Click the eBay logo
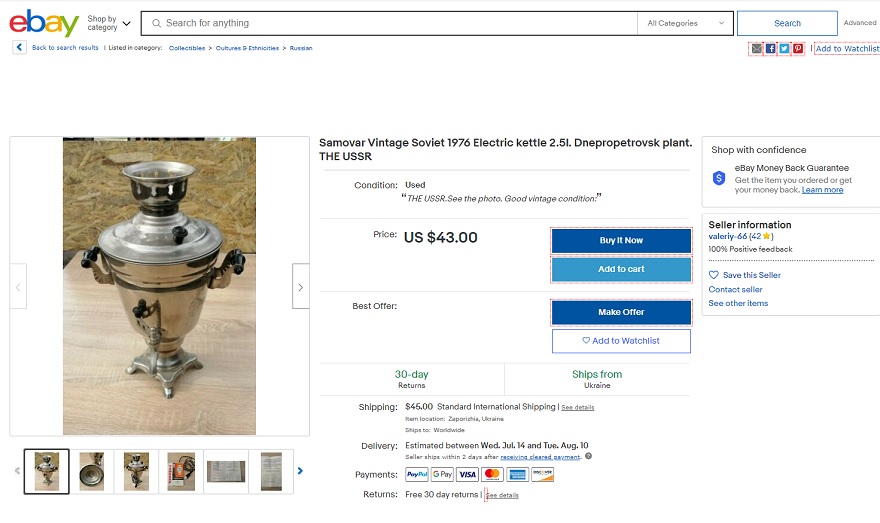 (44, 23)
